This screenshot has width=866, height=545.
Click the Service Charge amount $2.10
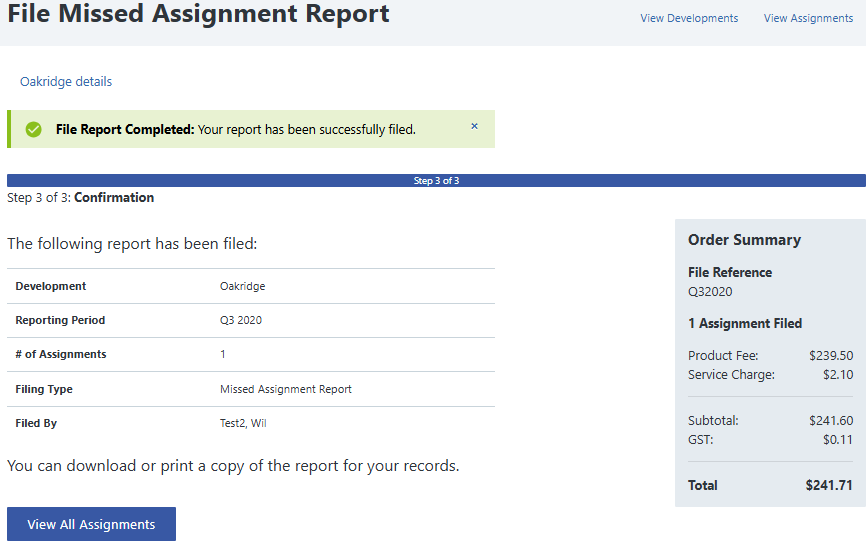click(x=837, y=375)
